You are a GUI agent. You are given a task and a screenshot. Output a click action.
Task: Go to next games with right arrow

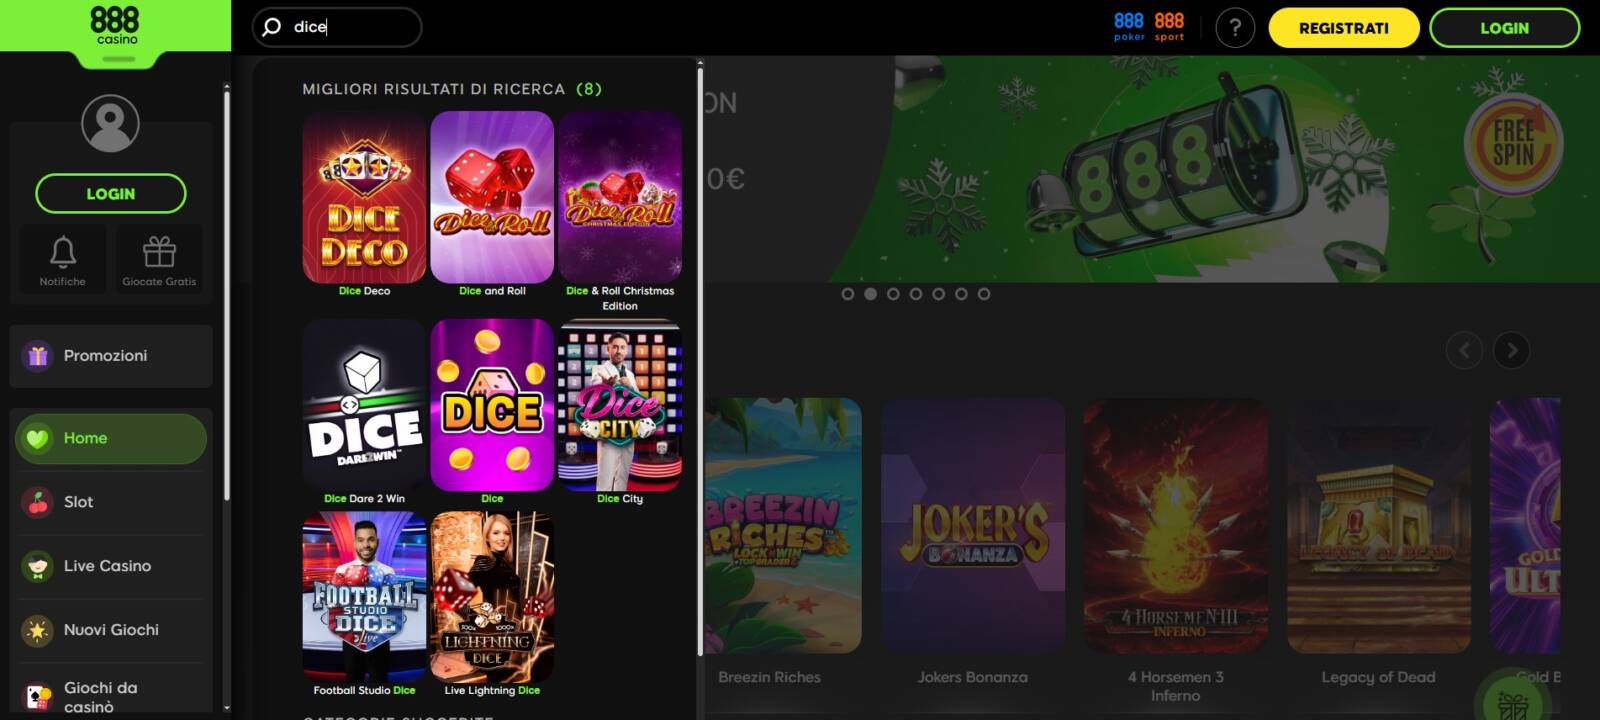pyautogui.click(x=1511, y=350)
